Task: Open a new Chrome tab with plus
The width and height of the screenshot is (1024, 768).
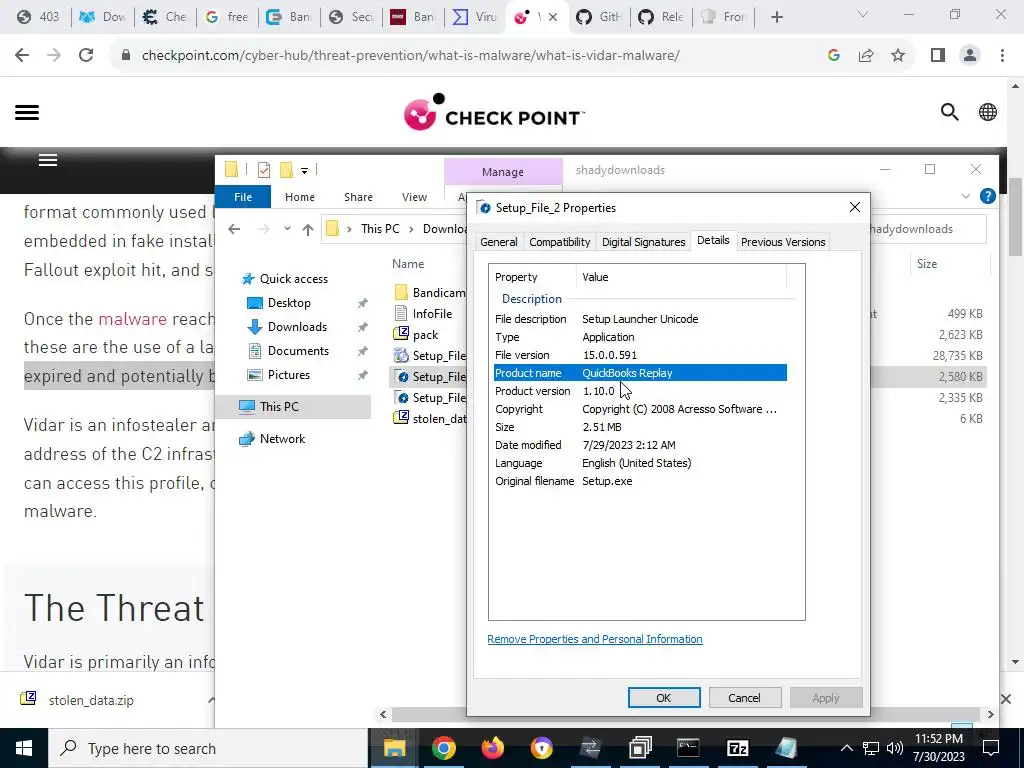Action: (776, 17)
